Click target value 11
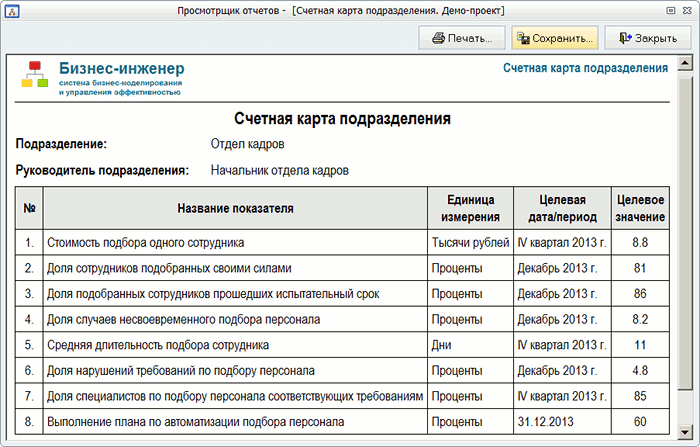Screen dimensions: 700x447 tap(640, 345)
